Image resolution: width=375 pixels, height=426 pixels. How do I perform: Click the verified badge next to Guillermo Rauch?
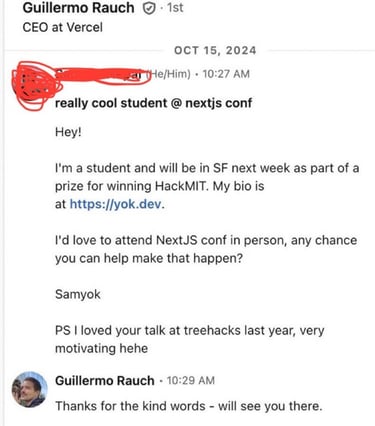(149, 8)
